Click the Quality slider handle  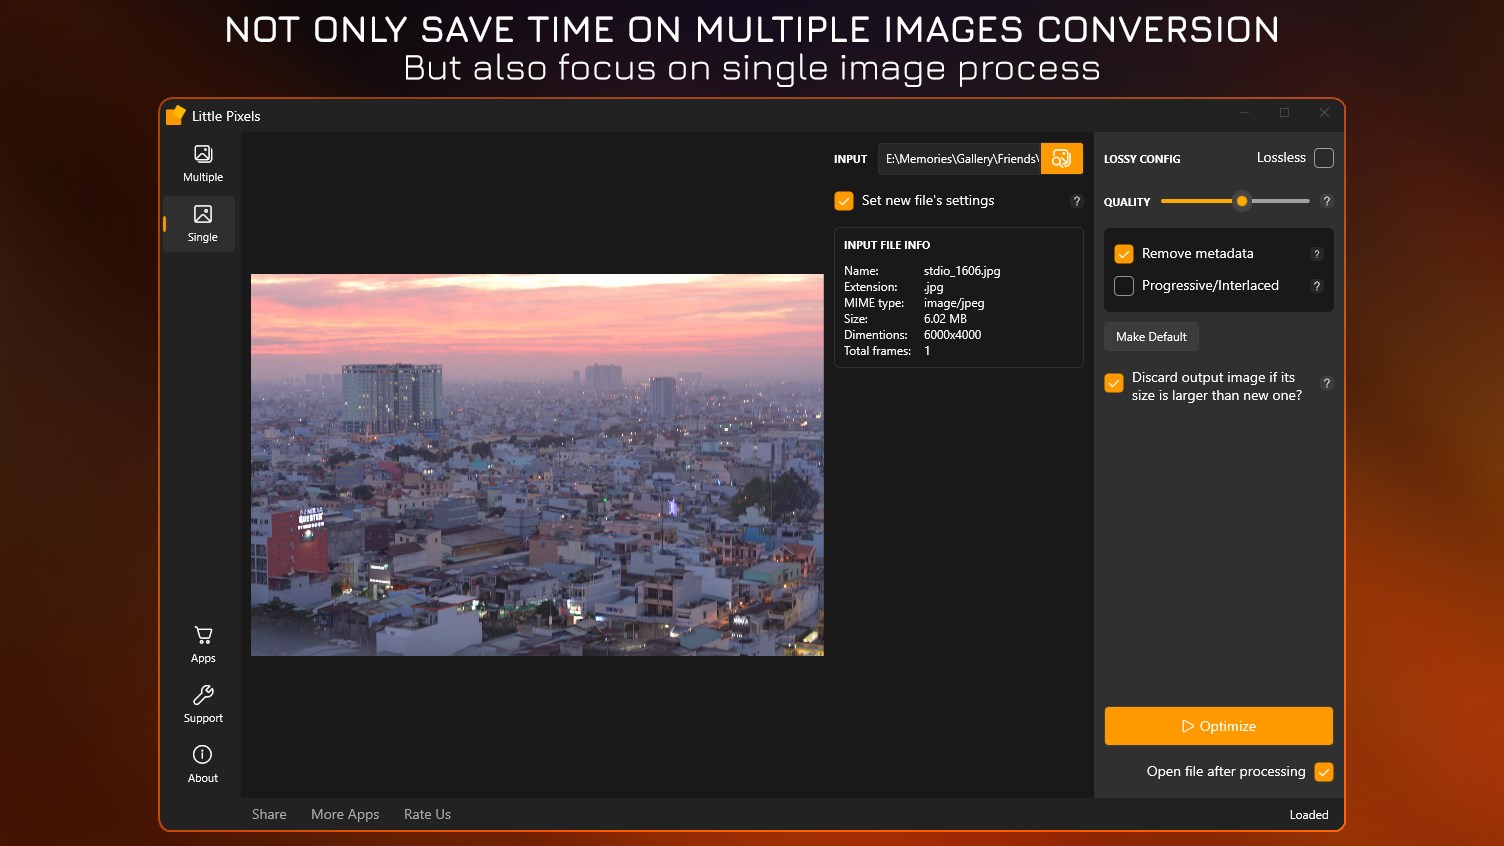click(1241, 201)
